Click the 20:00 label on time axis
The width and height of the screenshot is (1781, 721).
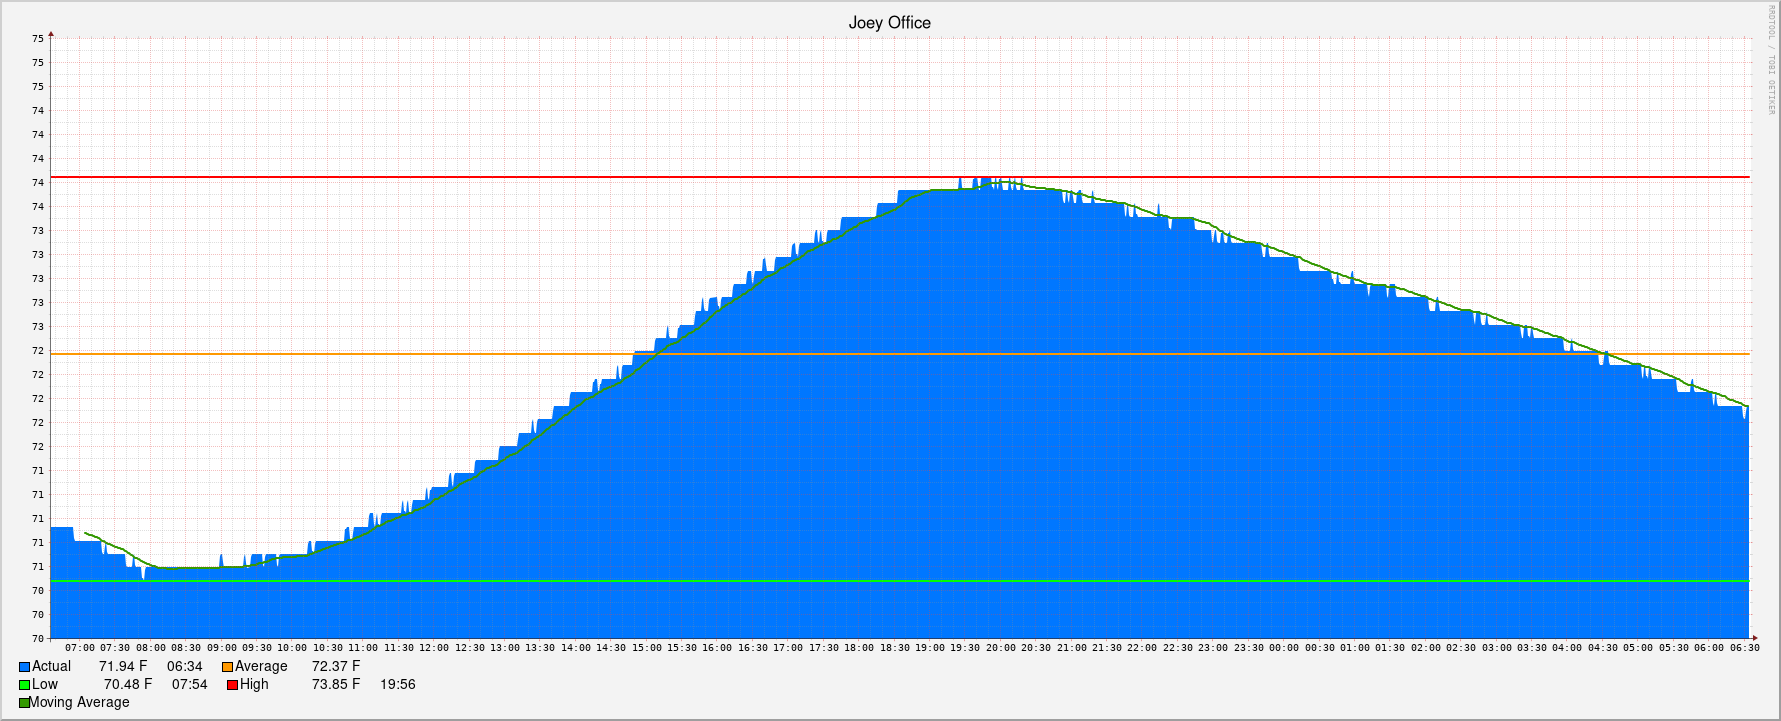[x=1000, y=648]
